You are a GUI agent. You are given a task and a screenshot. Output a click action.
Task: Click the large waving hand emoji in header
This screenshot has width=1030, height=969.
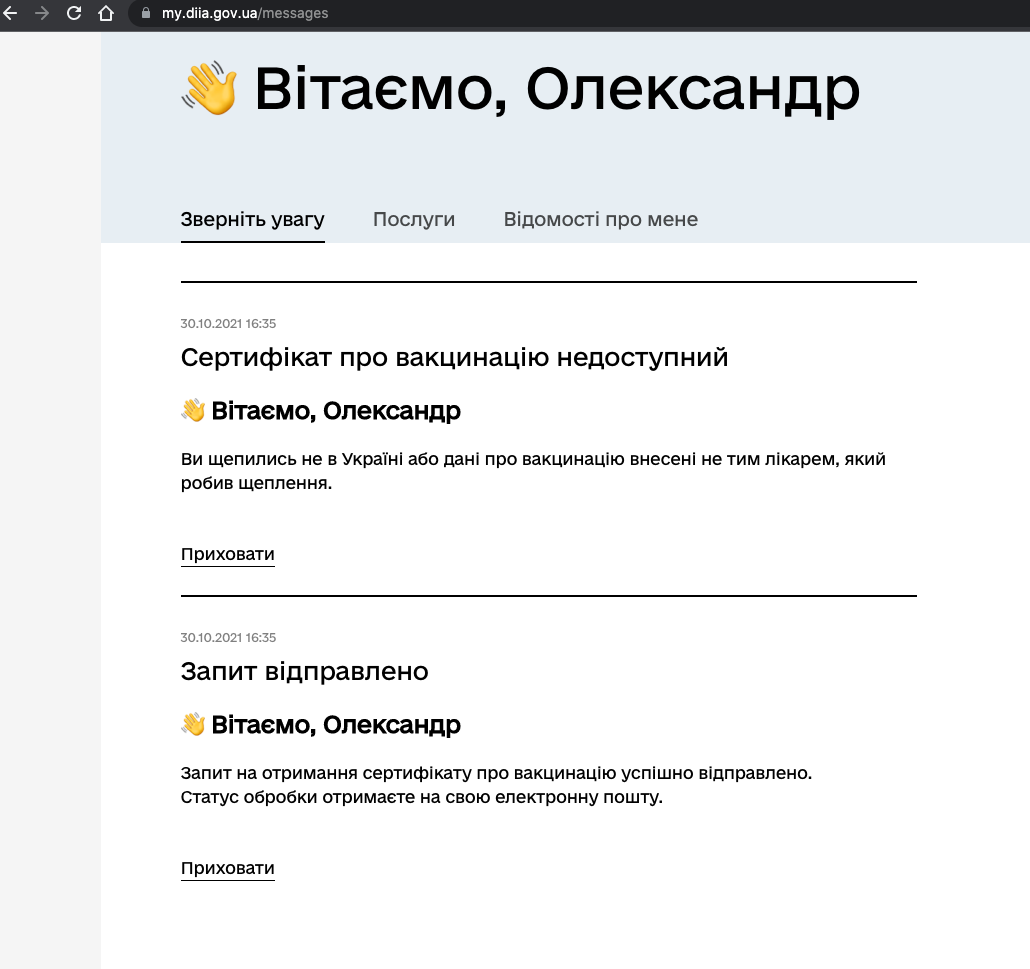click(x=209, y=90)
